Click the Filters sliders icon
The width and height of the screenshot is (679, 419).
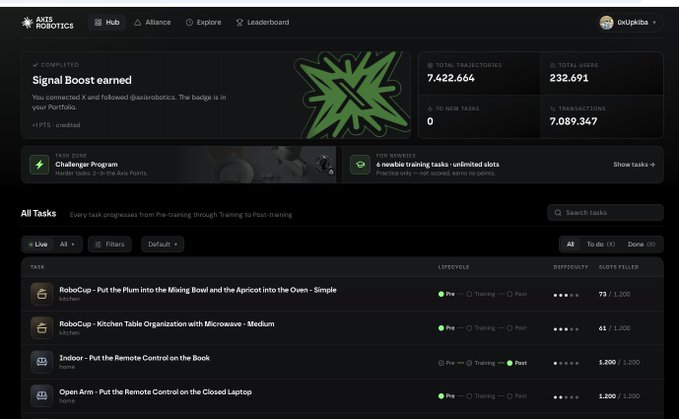tap(98, 245)
